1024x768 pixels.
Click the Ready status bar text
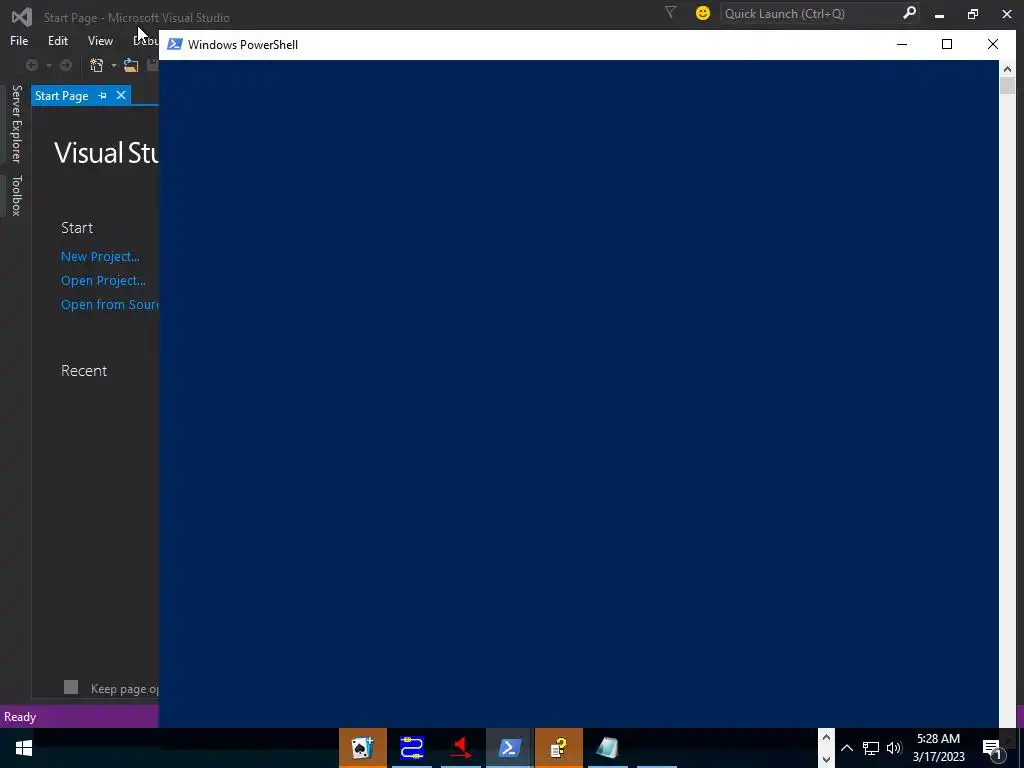pos(20,717)
